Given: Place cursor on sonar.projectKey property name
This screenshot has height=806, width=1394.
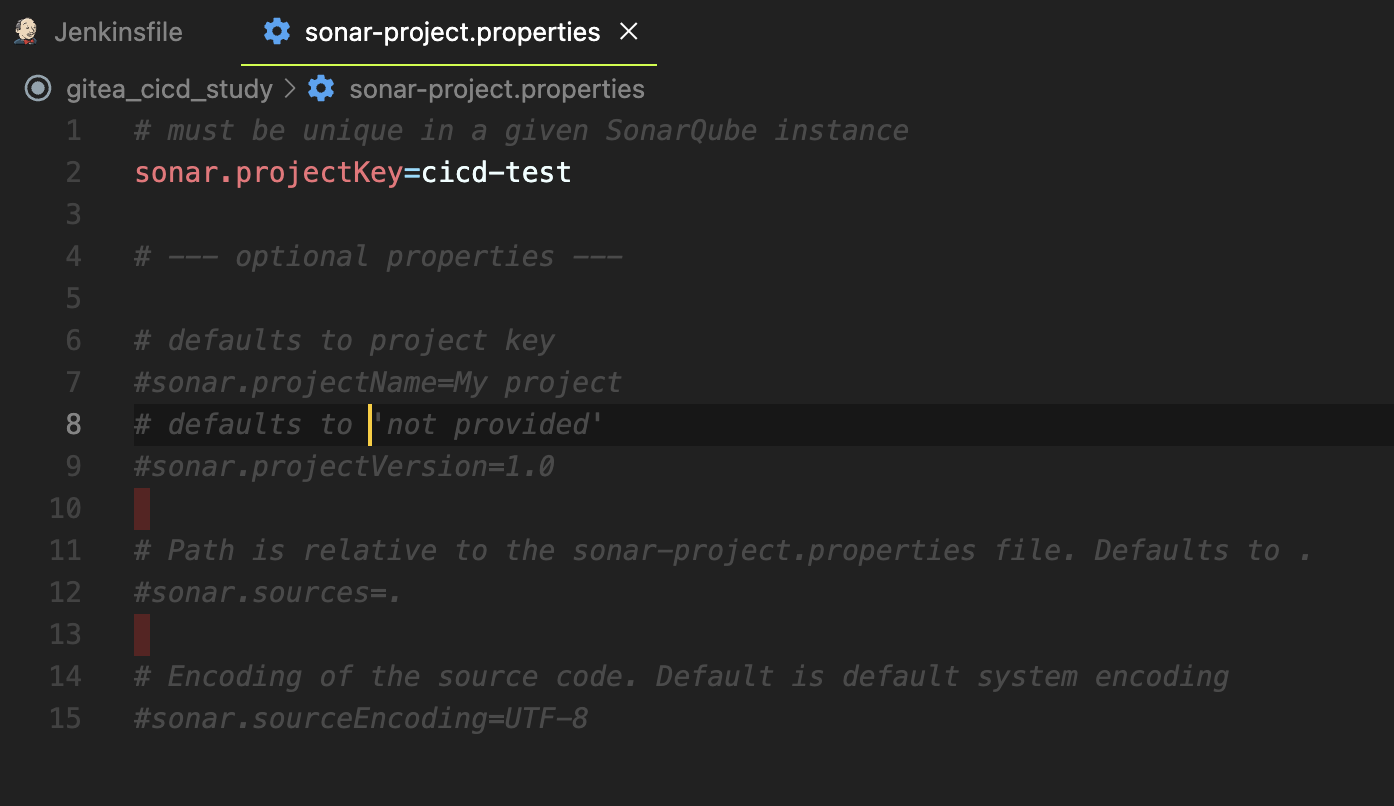Looking at the screenshot, I should 269,172.
